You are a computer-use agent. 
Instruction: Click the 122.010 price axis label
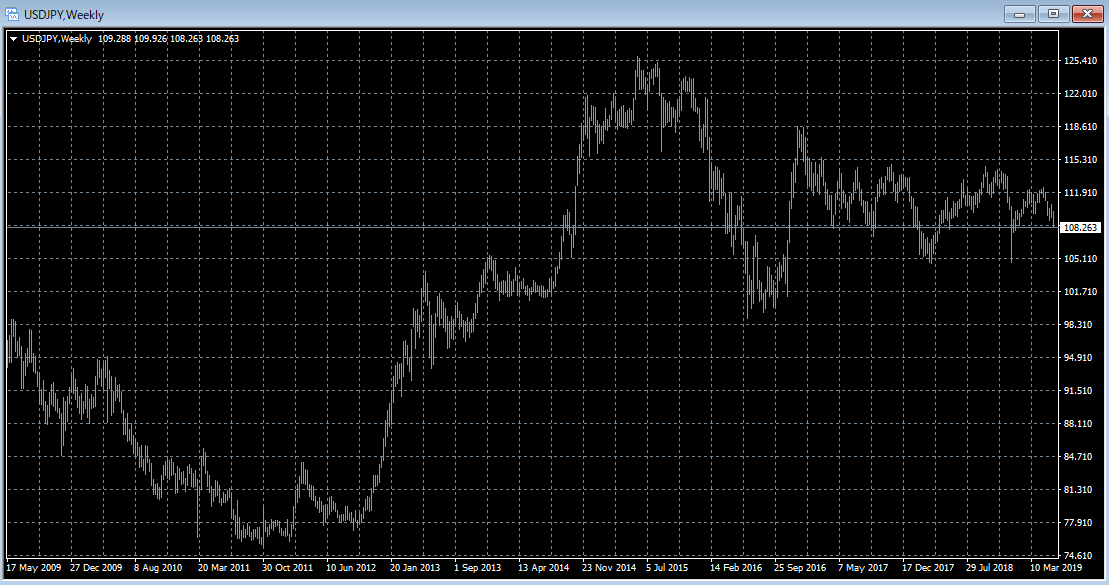tap(1081, 93)
